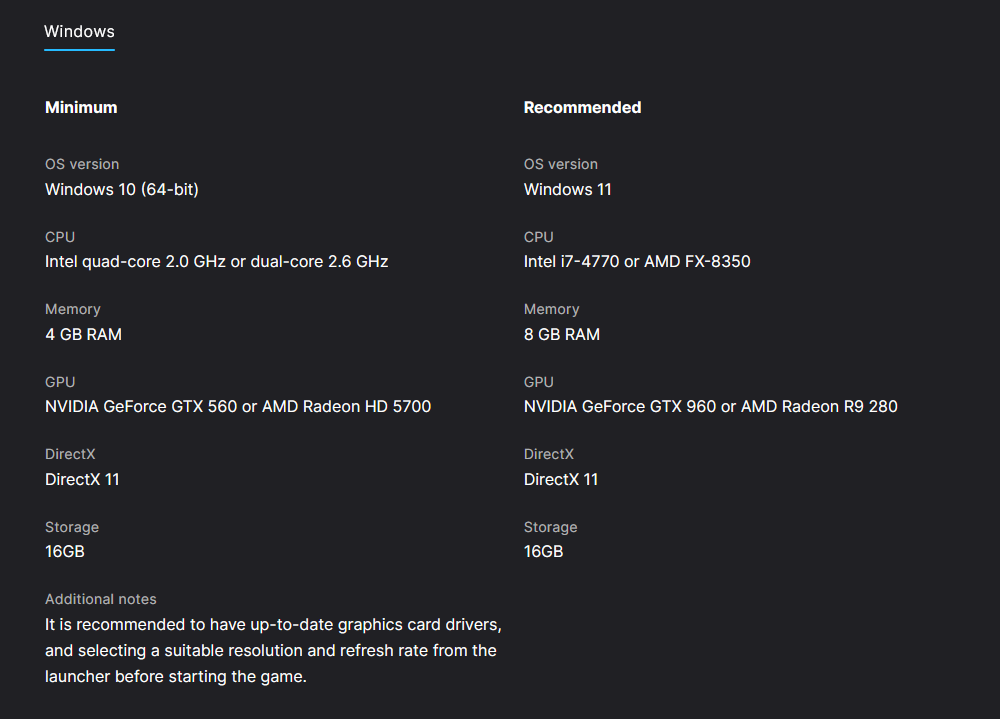Click the Additional notes label
Viewport: 1000px width, 719px height.
[101, 599]
